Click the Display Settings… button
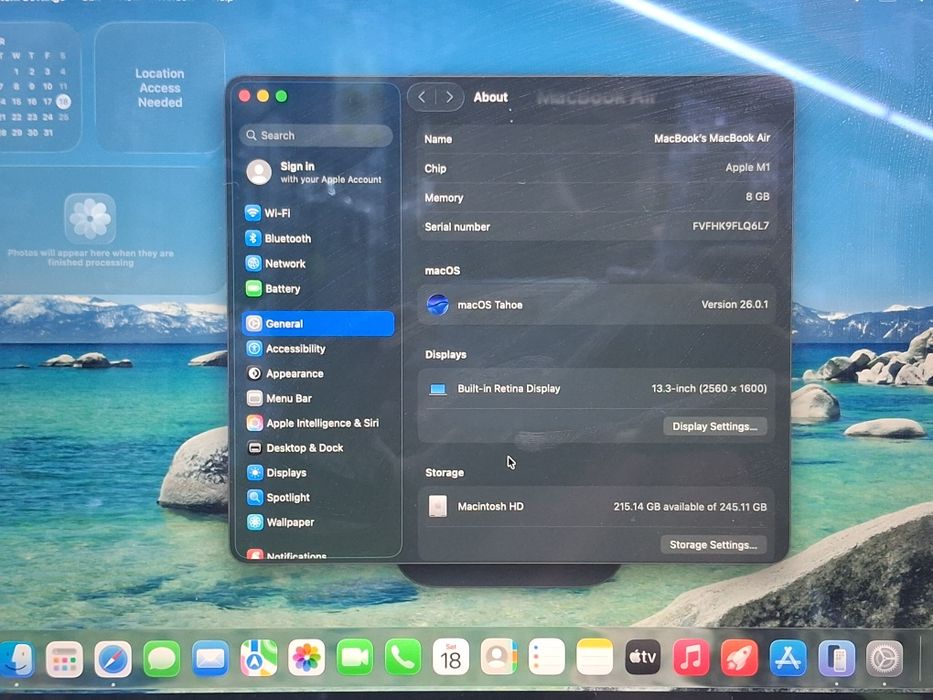The height and width of the screenshot is (700, 933). [715, 426]
